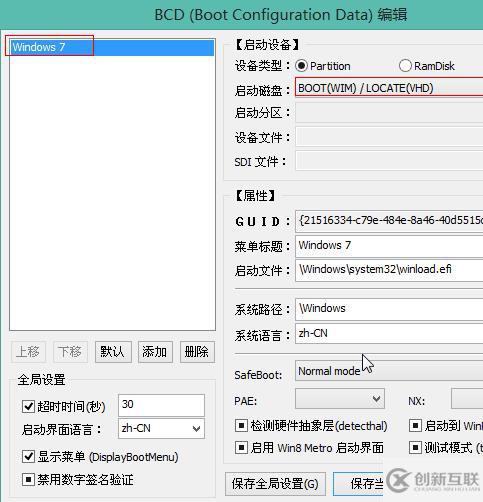483x502 pixels.
Task: Click 保存全局设置(G) button
Action: pos(275,484)
